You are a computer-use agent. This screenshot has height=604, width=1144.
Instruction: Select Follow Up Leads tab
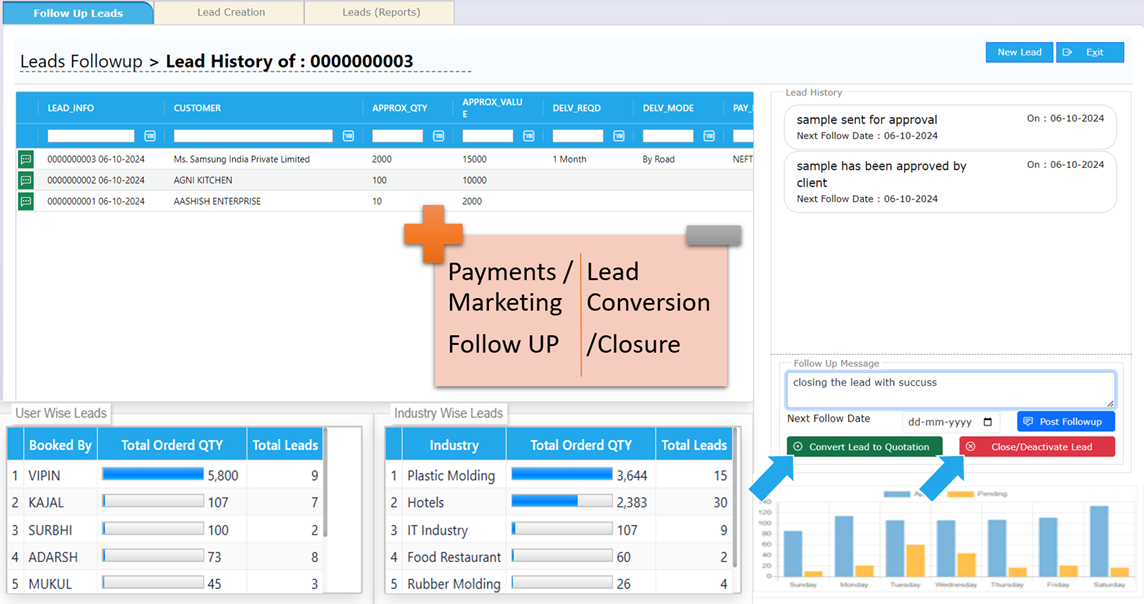pos(78,13)
